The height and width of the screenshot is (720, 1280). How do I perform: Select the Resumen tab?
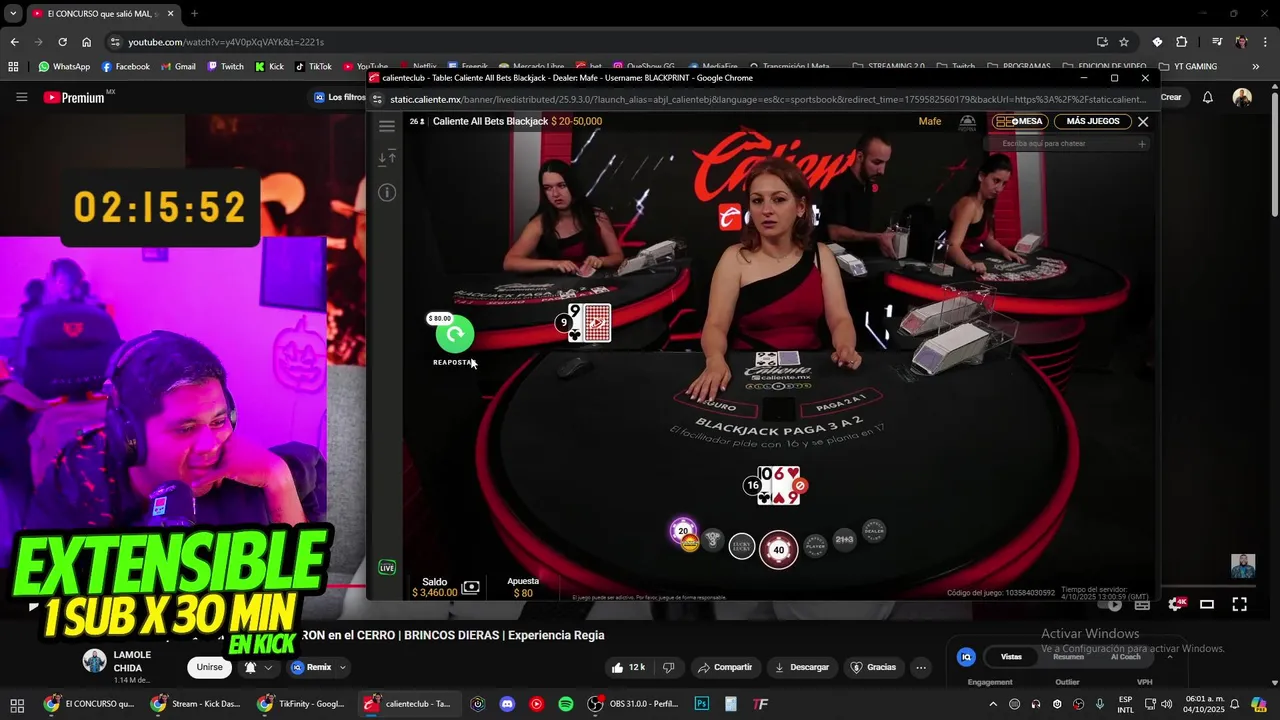pyautogui.click(x=1068, y=657)
